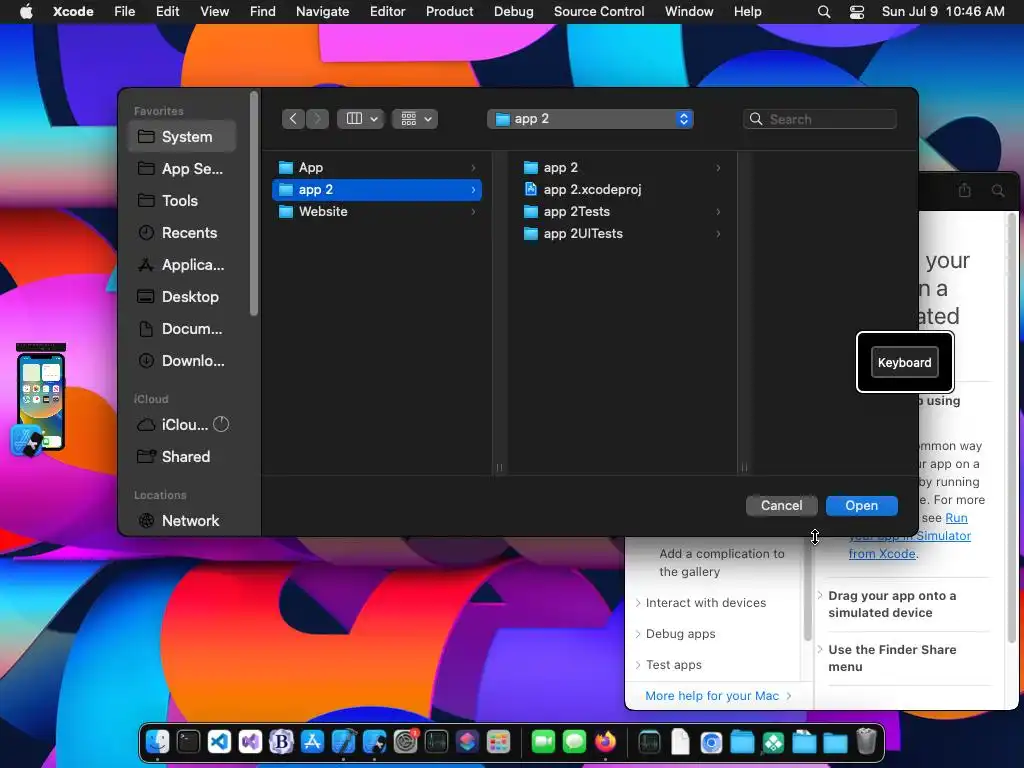
Task: Click the highlighted app 2 folder icon
Action: [x=285, y=189]
